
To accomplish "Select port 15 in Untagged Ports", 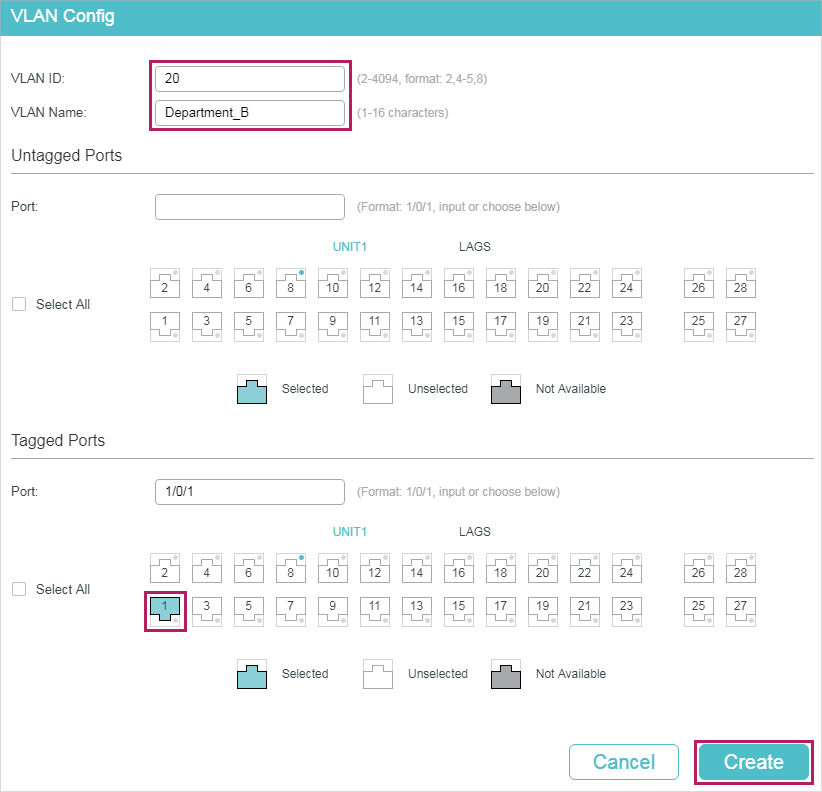I will (x=459, y=327).
